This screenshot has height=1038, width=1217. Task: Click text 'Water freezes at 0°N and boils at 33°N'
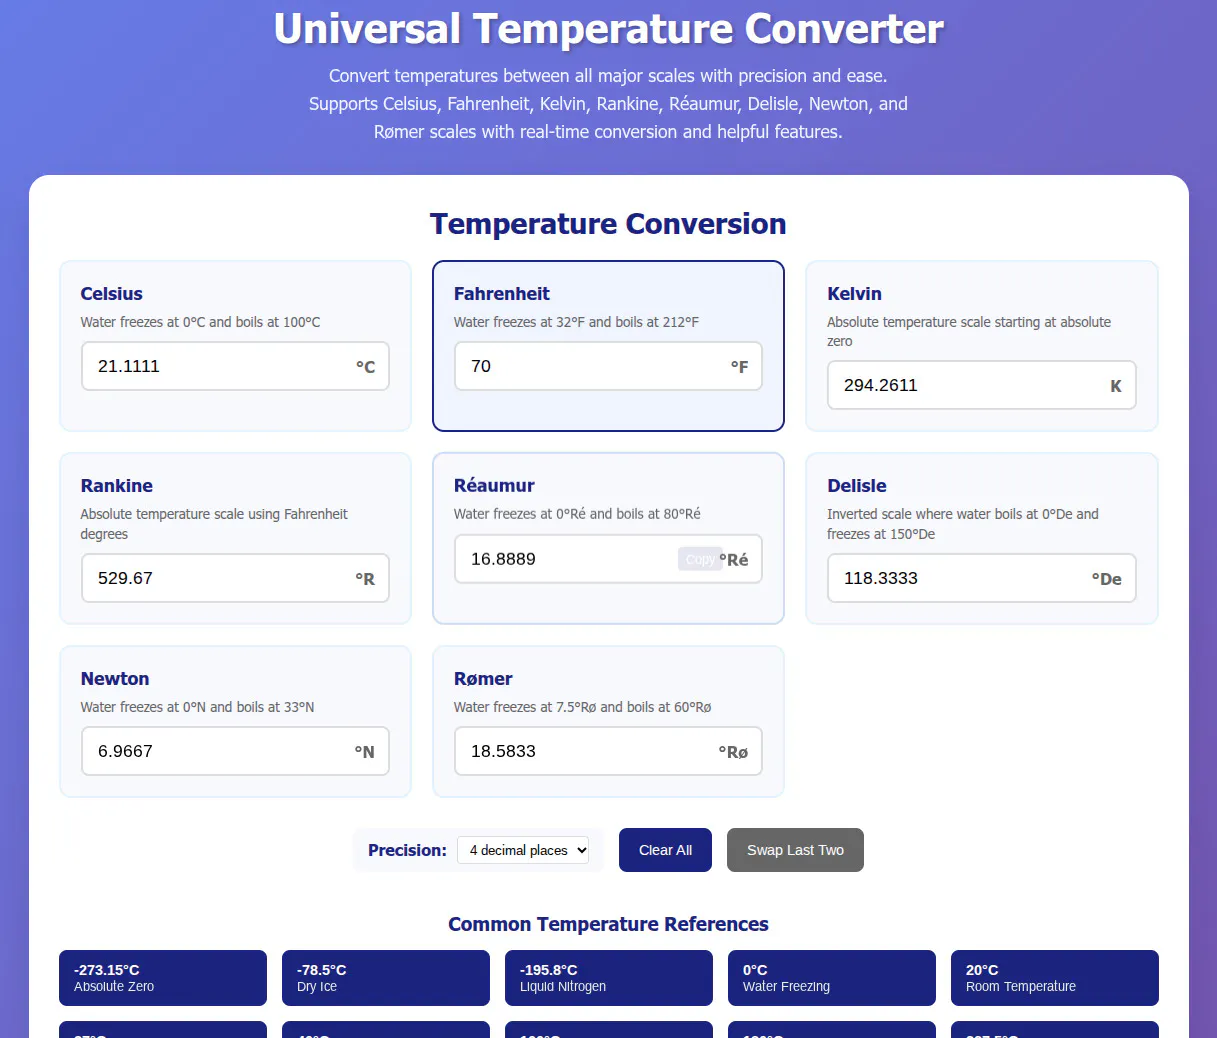197,707
